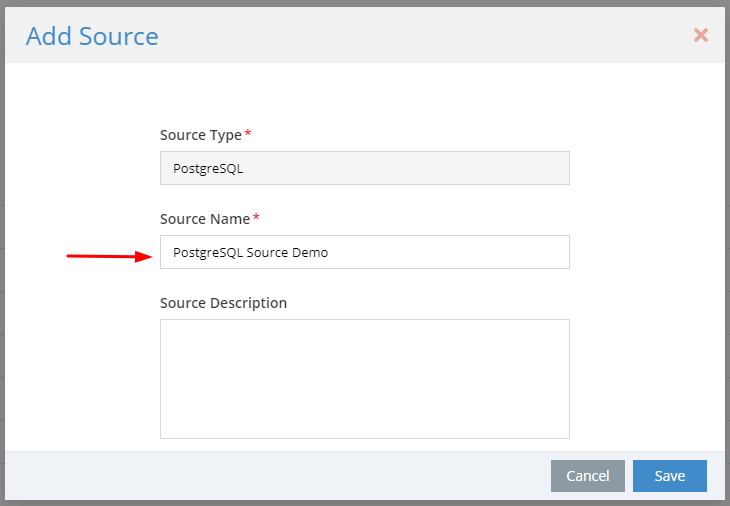730x506 pixels.
Task: Cancel adding the source
Action: click(588, 476)
